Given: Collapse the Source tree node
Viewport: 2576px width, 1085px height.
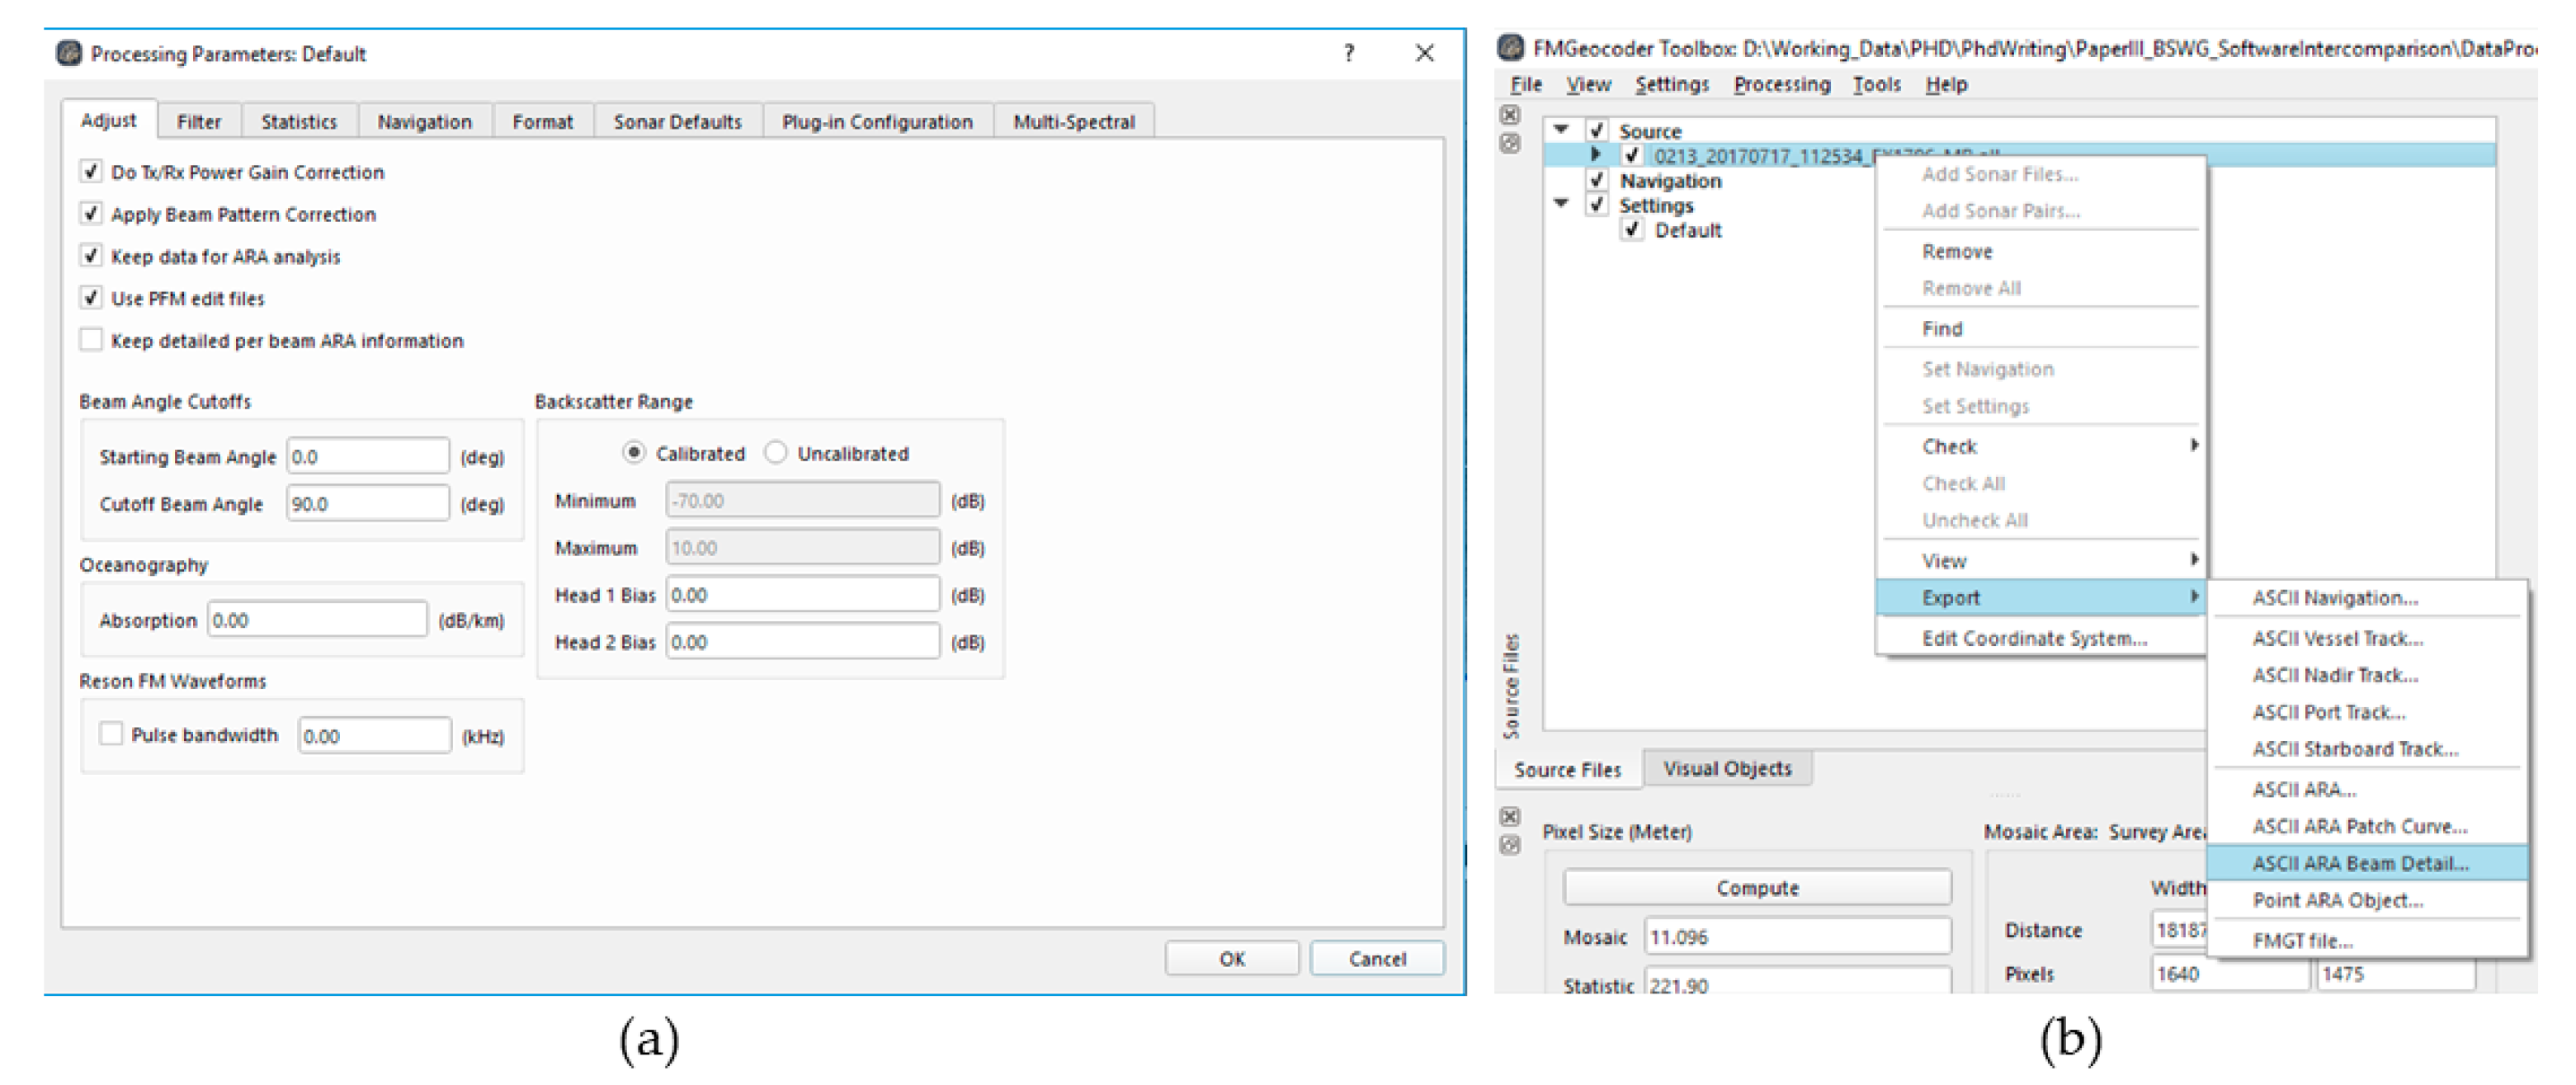Looking at the screenshot, I should (1561, 130).
